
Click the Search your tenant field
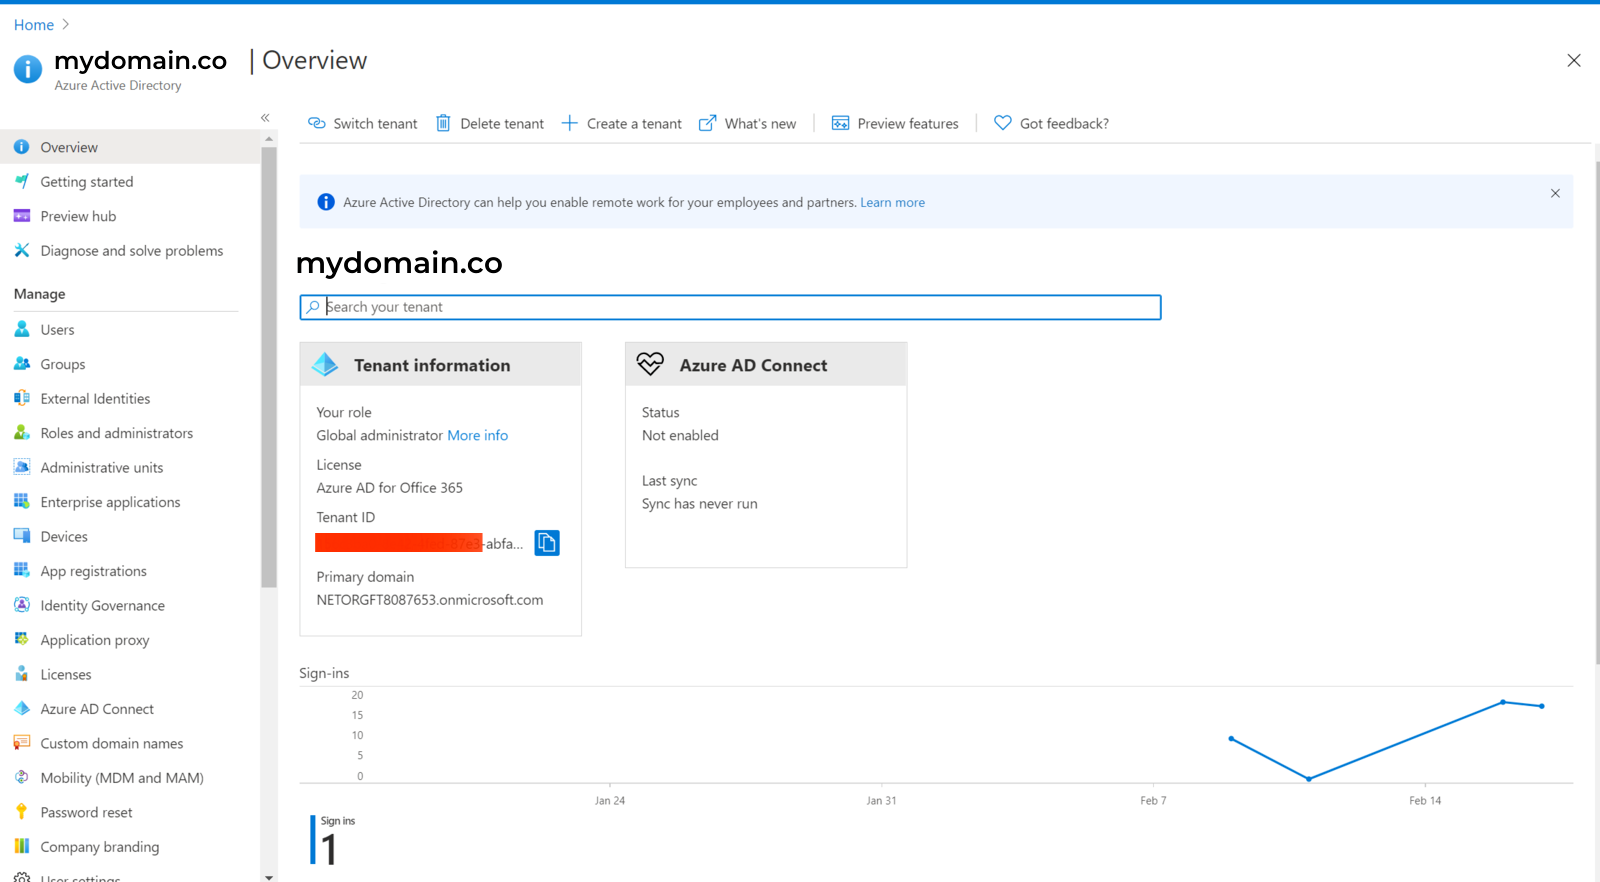click(730, 307)
